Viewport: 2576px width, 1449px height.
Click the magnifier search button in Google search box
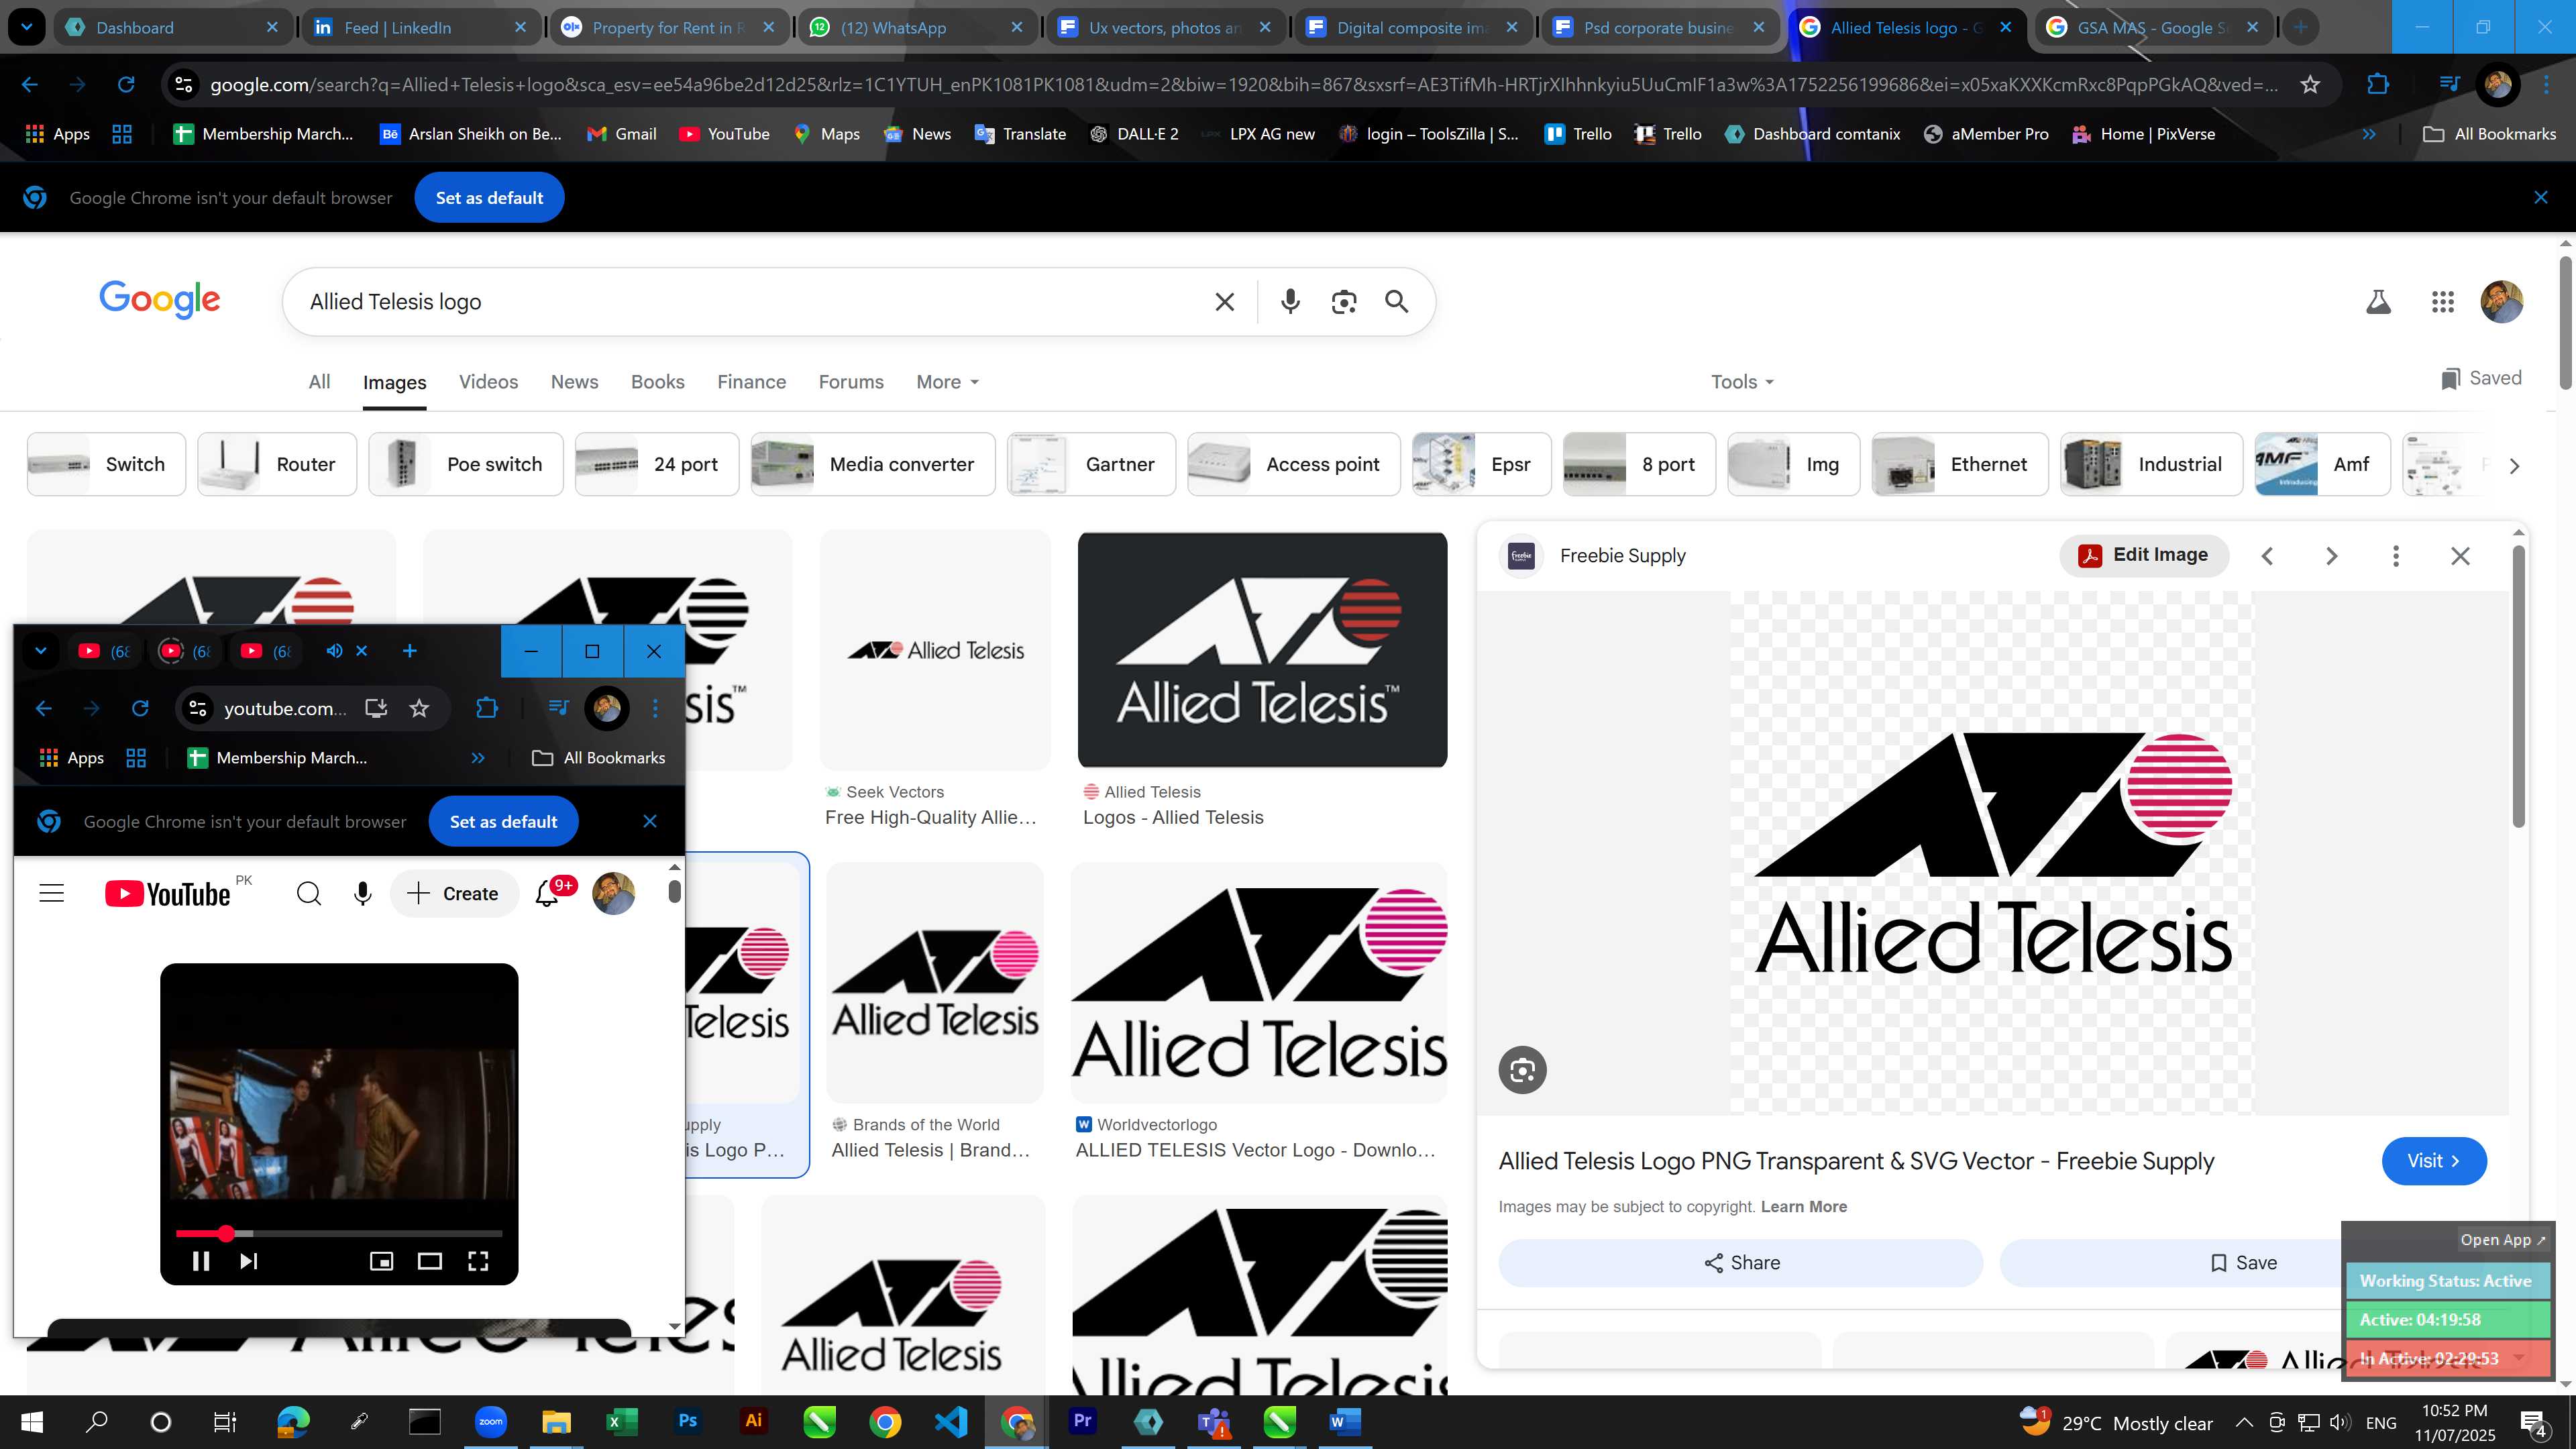1397,302
